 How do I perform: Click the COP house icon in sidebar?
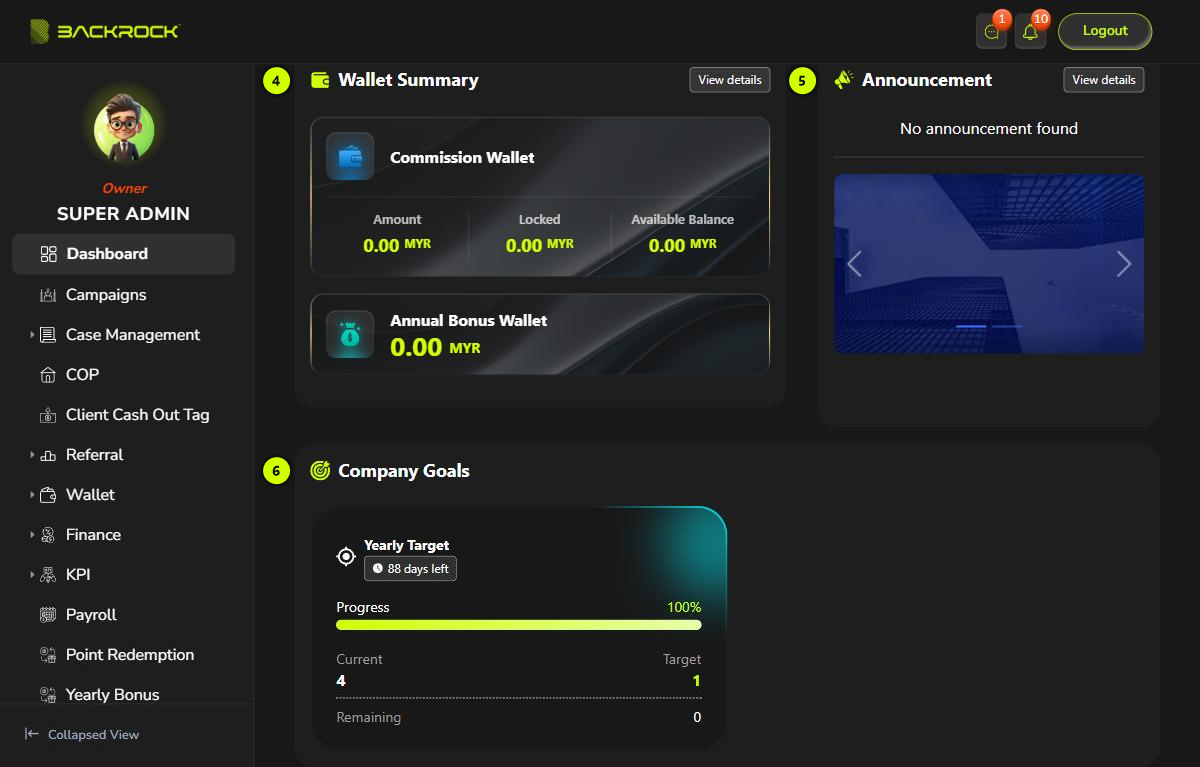click(48, 375)
